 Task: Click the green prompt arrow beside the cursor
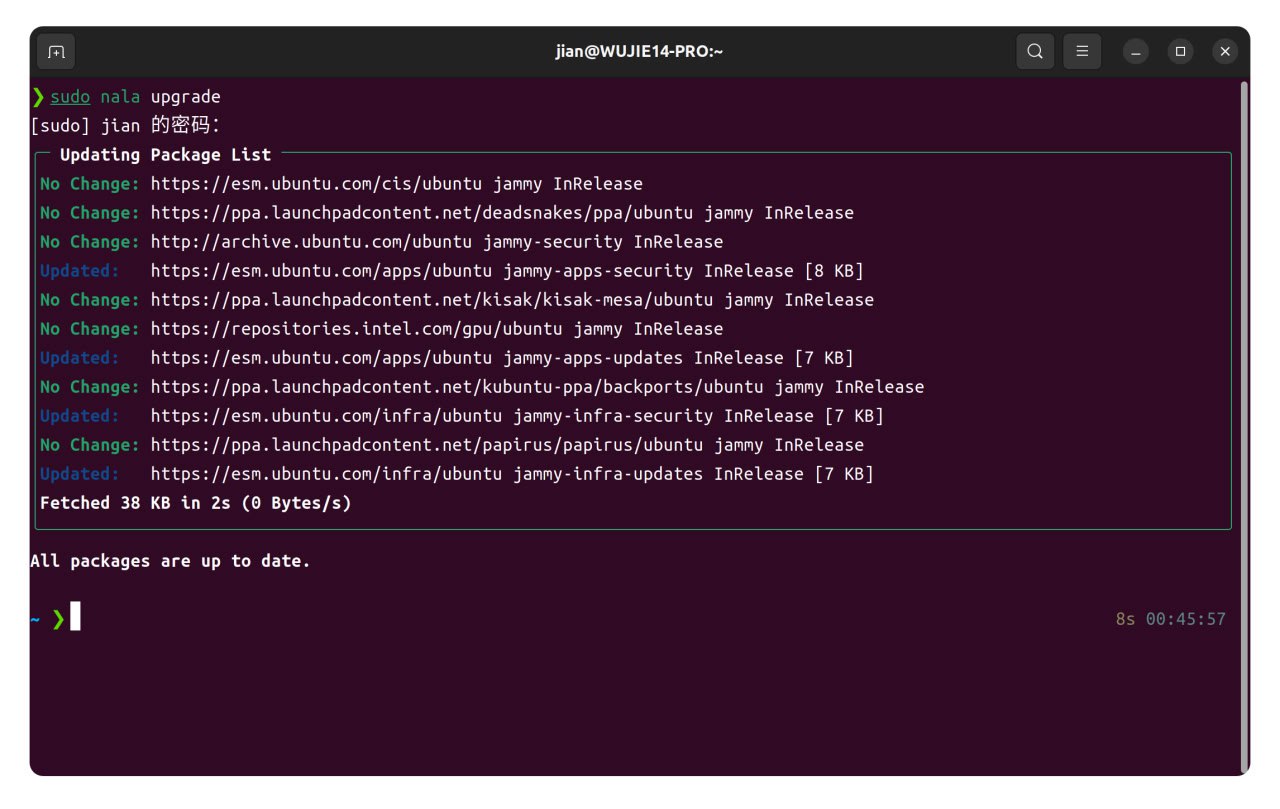pyautogui.click(x=58, y=619)
